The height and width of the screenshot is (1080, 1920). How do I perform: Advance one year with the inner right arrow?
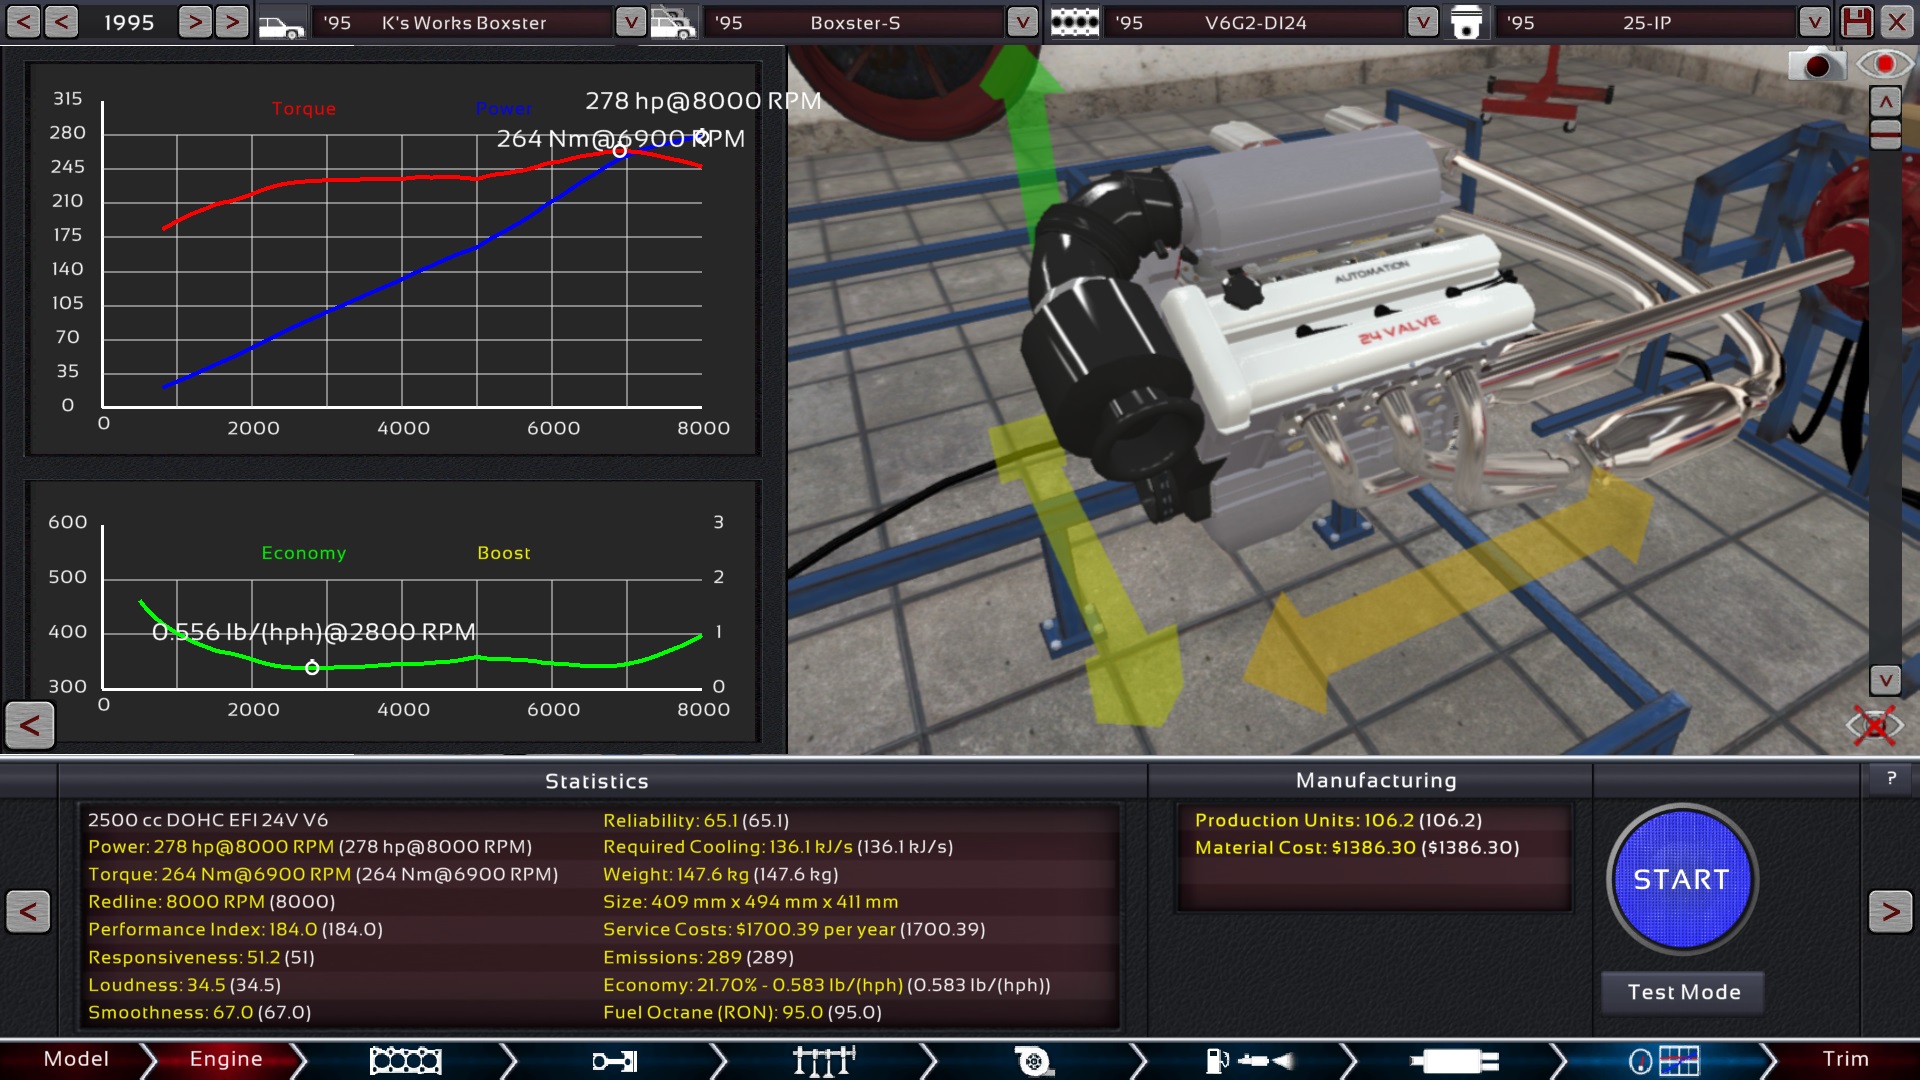195,22
